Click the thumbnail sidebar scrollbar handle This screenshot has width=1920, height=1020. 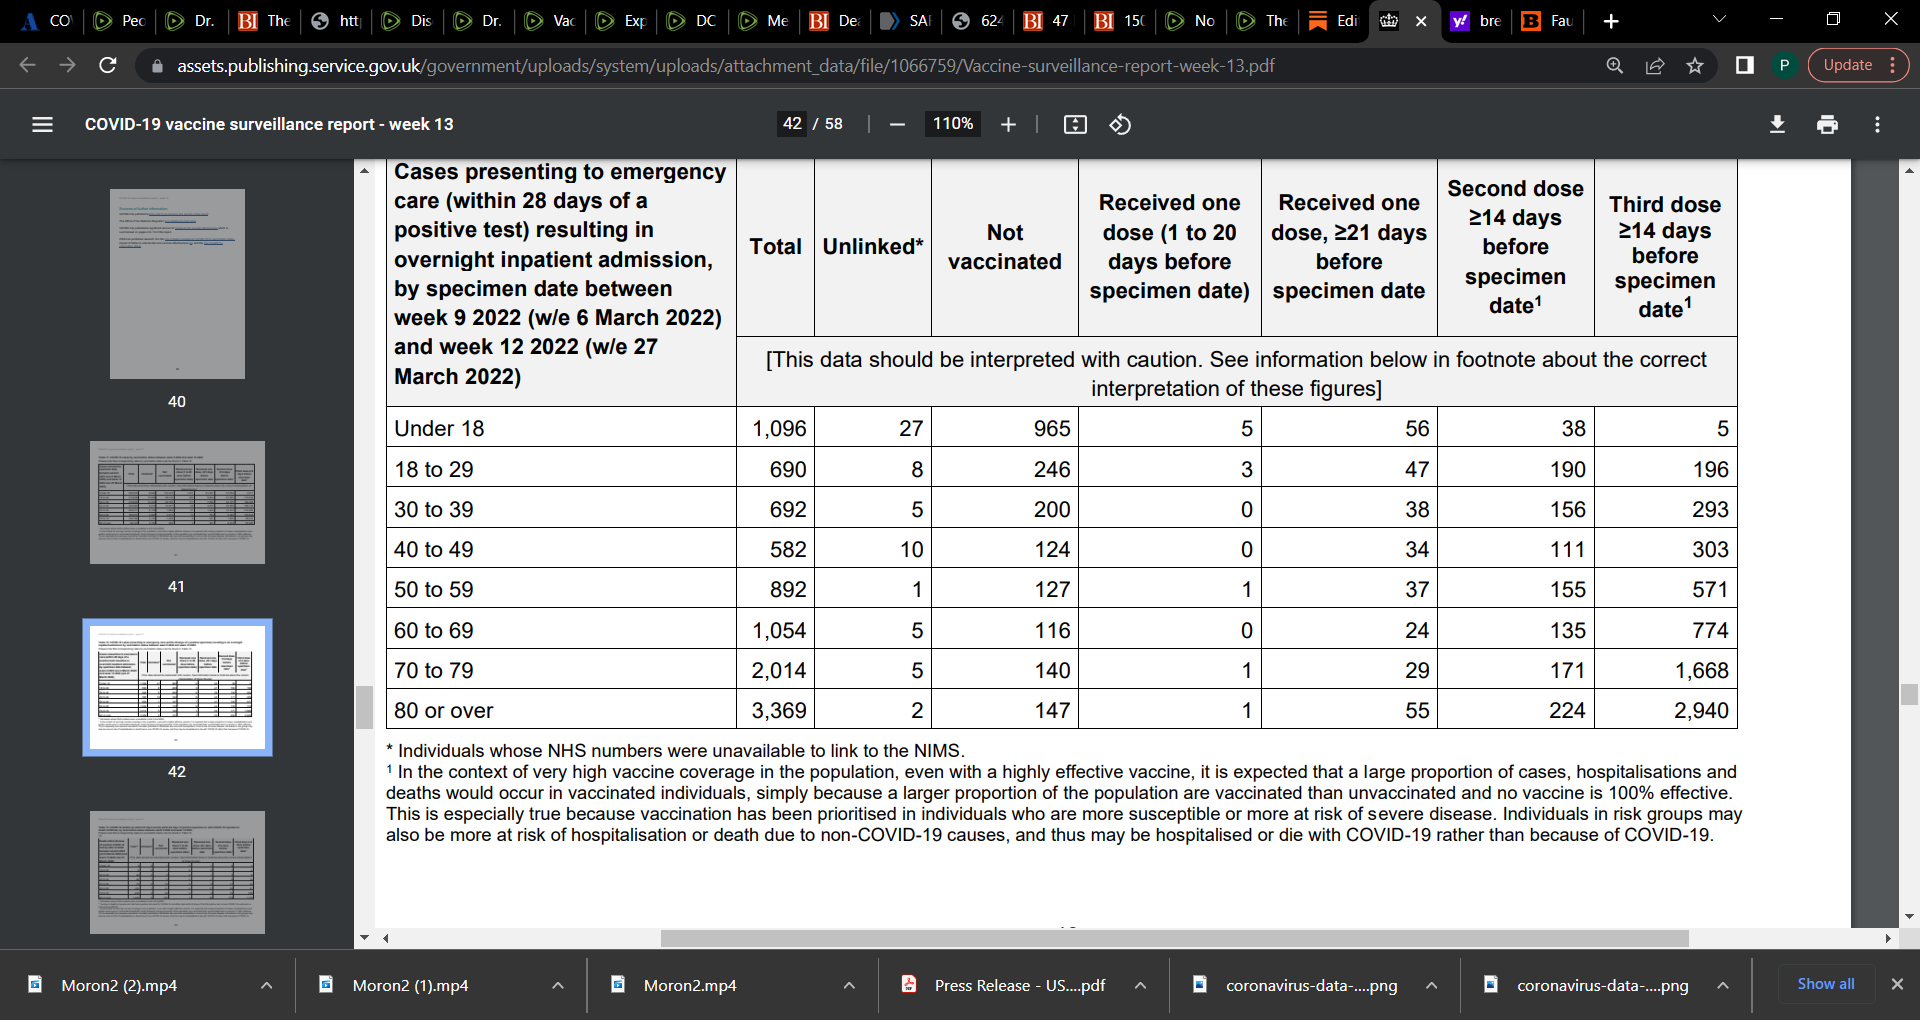pos(364,707)
